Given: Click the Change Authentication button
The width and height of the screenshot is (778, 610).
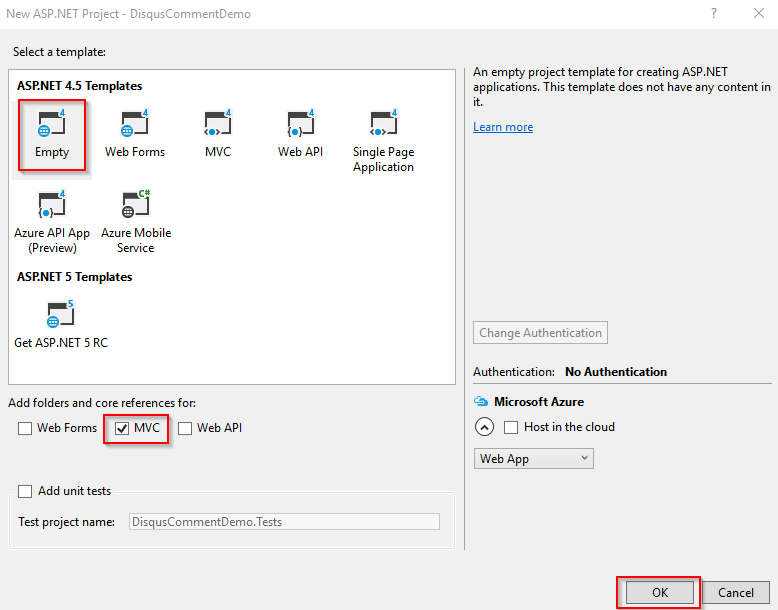Looking at the screenshot, I should tap(540, 333).
